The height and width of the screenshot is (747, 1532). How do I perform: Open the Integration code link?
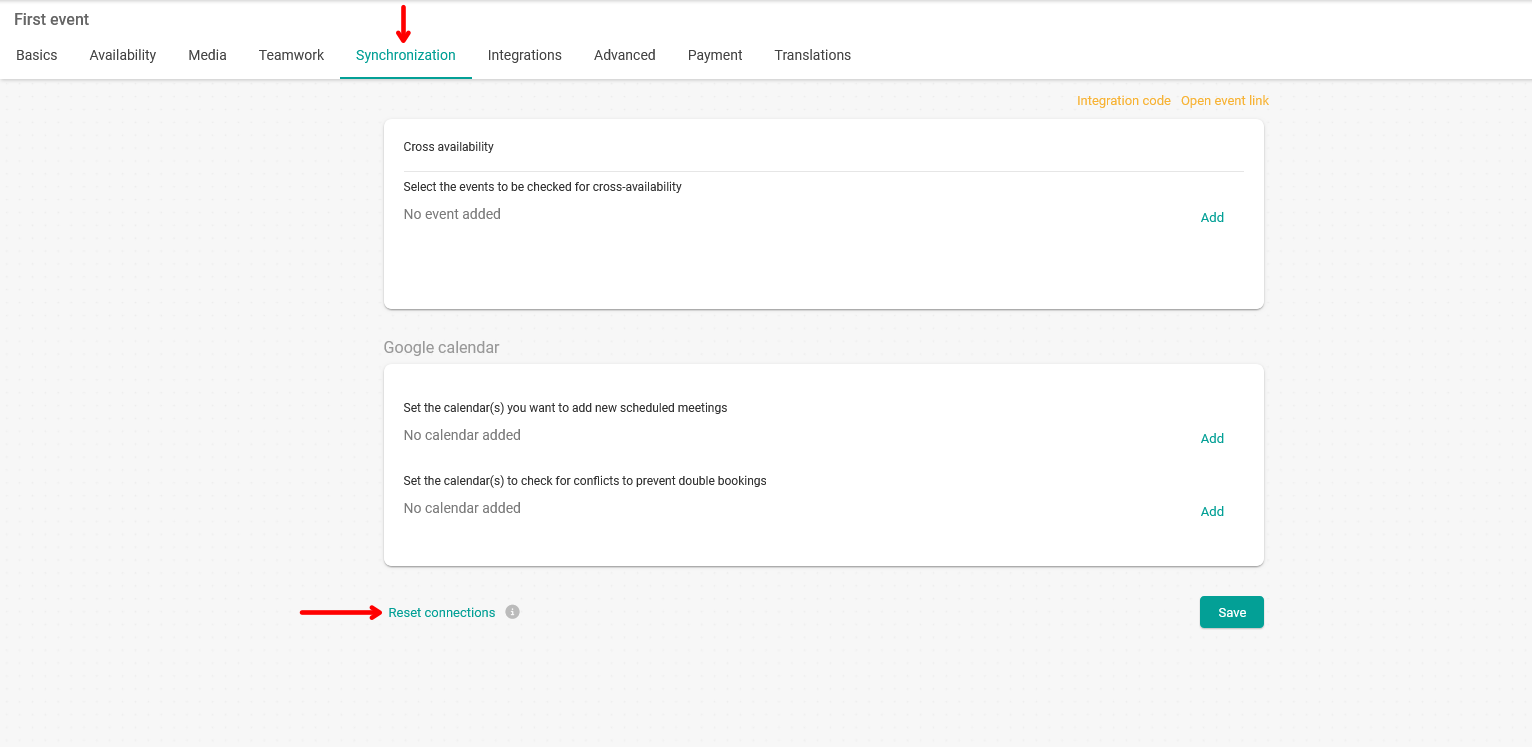click(1124, 101)
